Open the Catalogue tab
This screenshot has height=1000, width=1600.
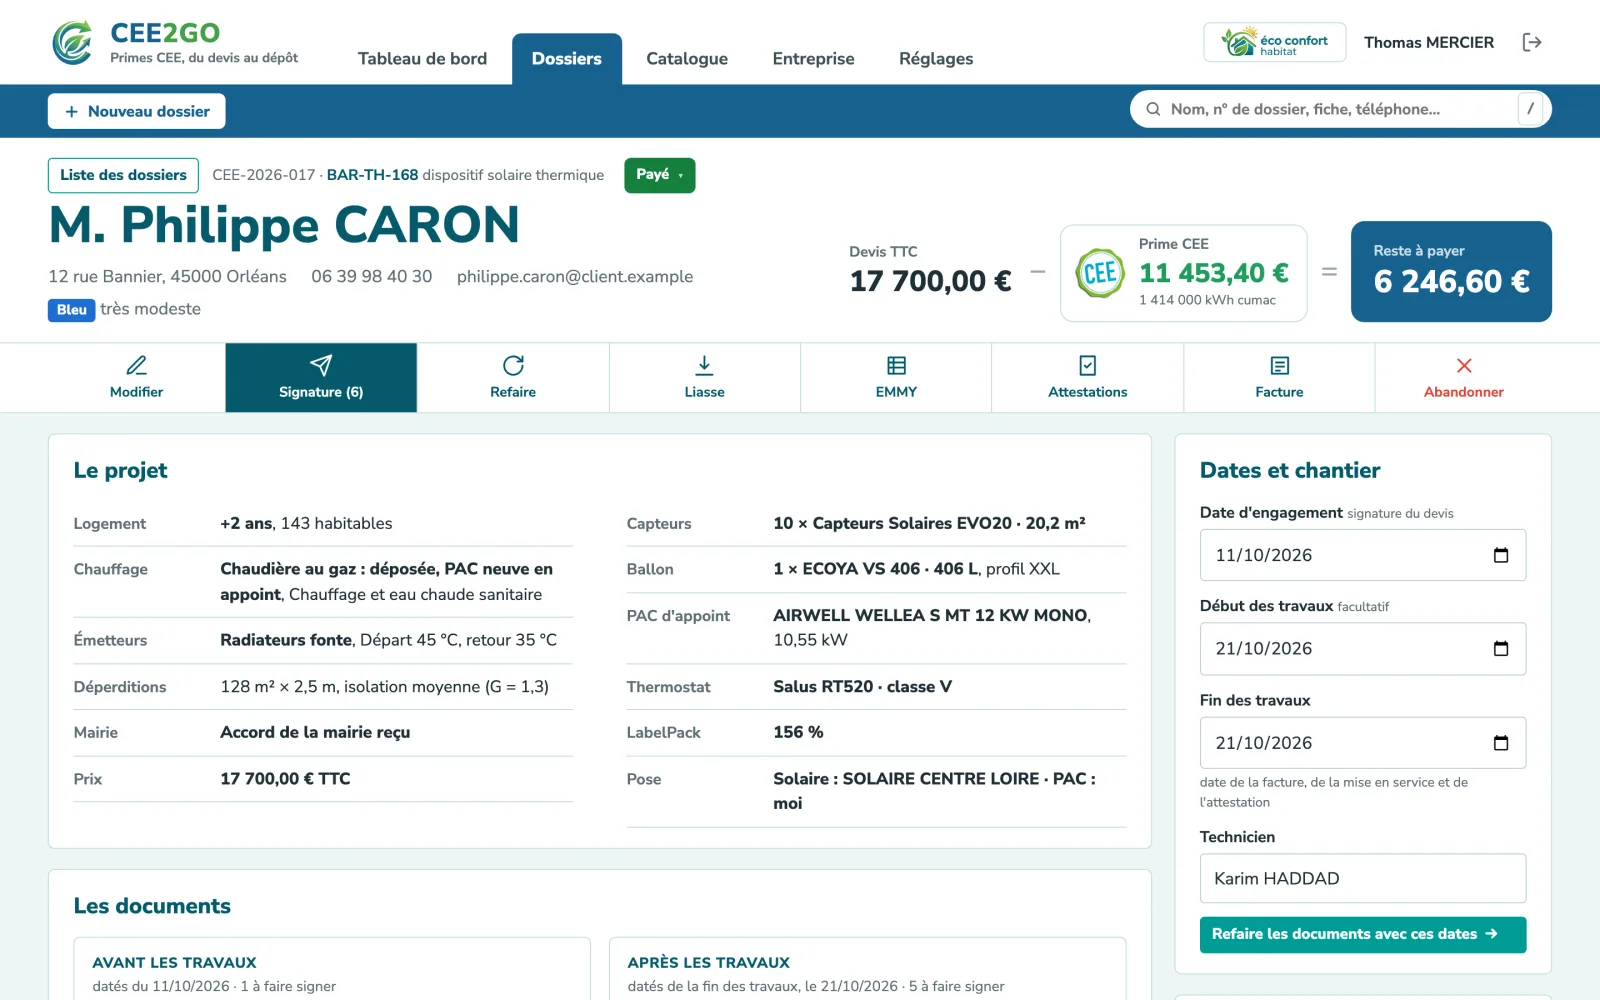click(x=687, y=59)
